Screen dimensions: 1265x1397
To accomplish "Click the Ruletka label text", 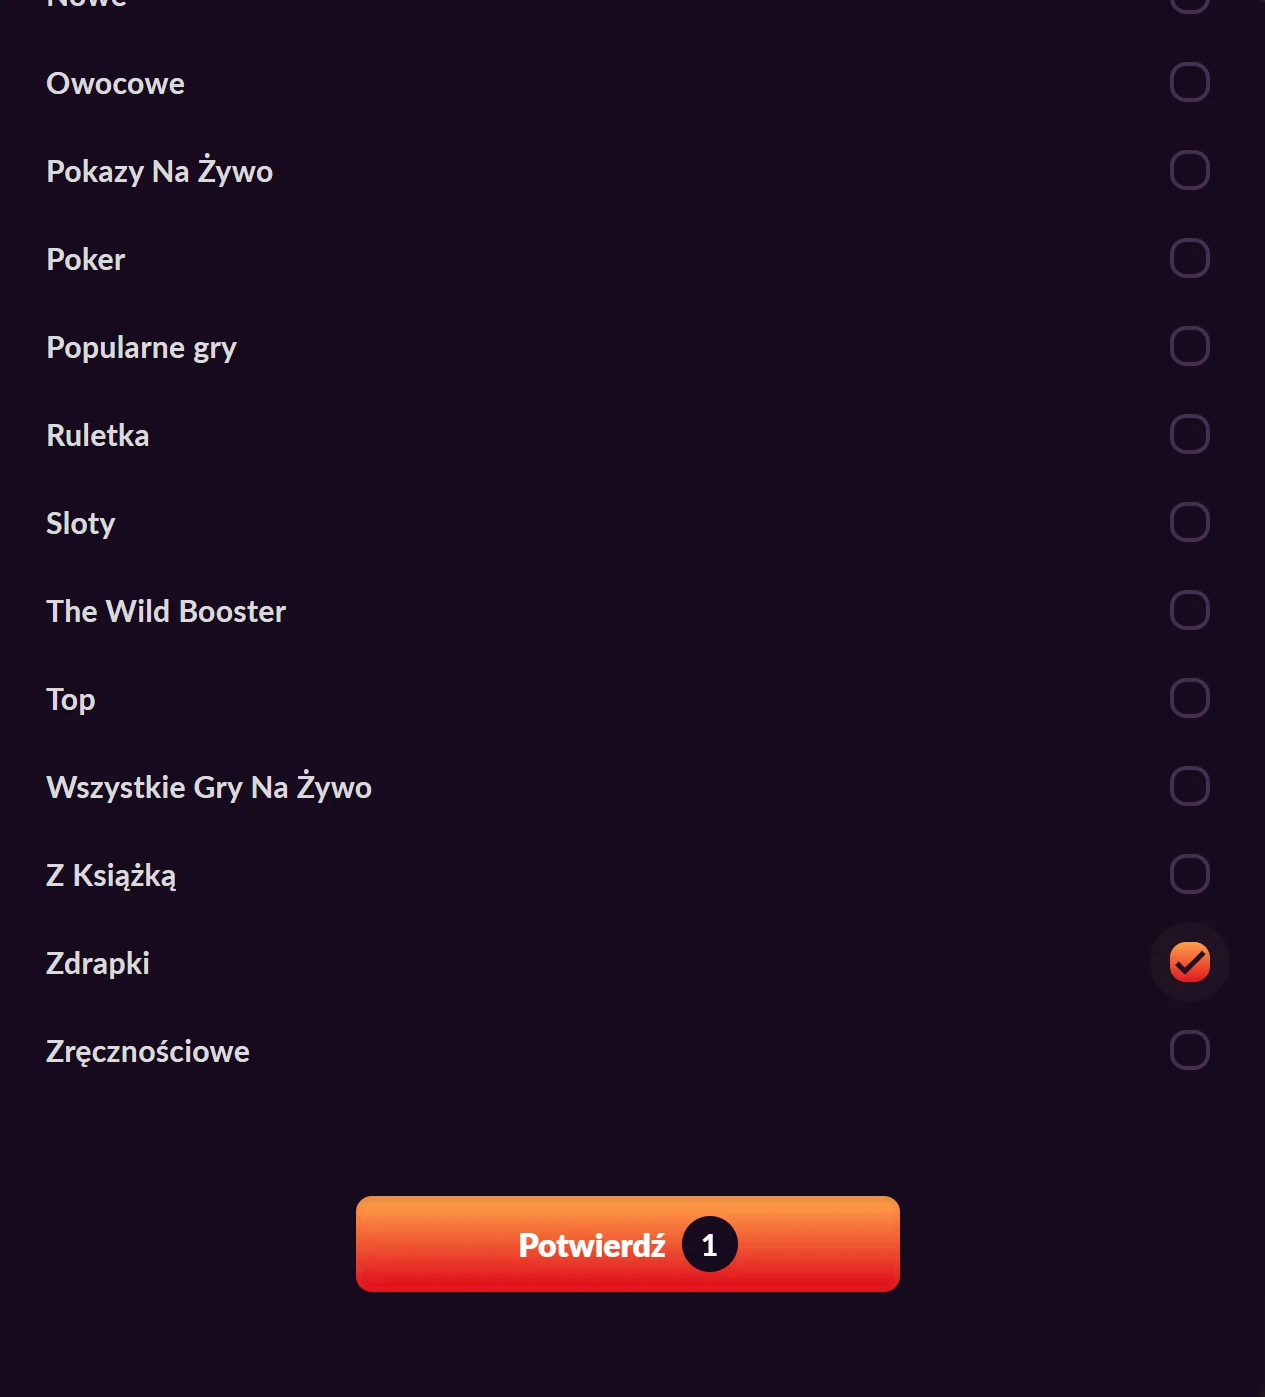I will pos(97,434).
